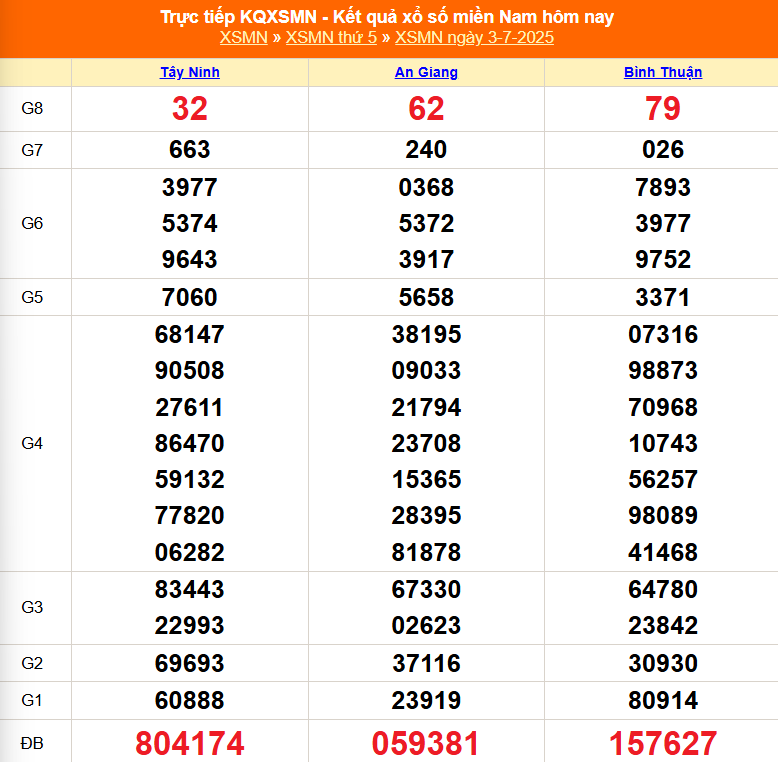Open the An Giang province link
Screen dimensions: 778x762
[x=426, y=72]
